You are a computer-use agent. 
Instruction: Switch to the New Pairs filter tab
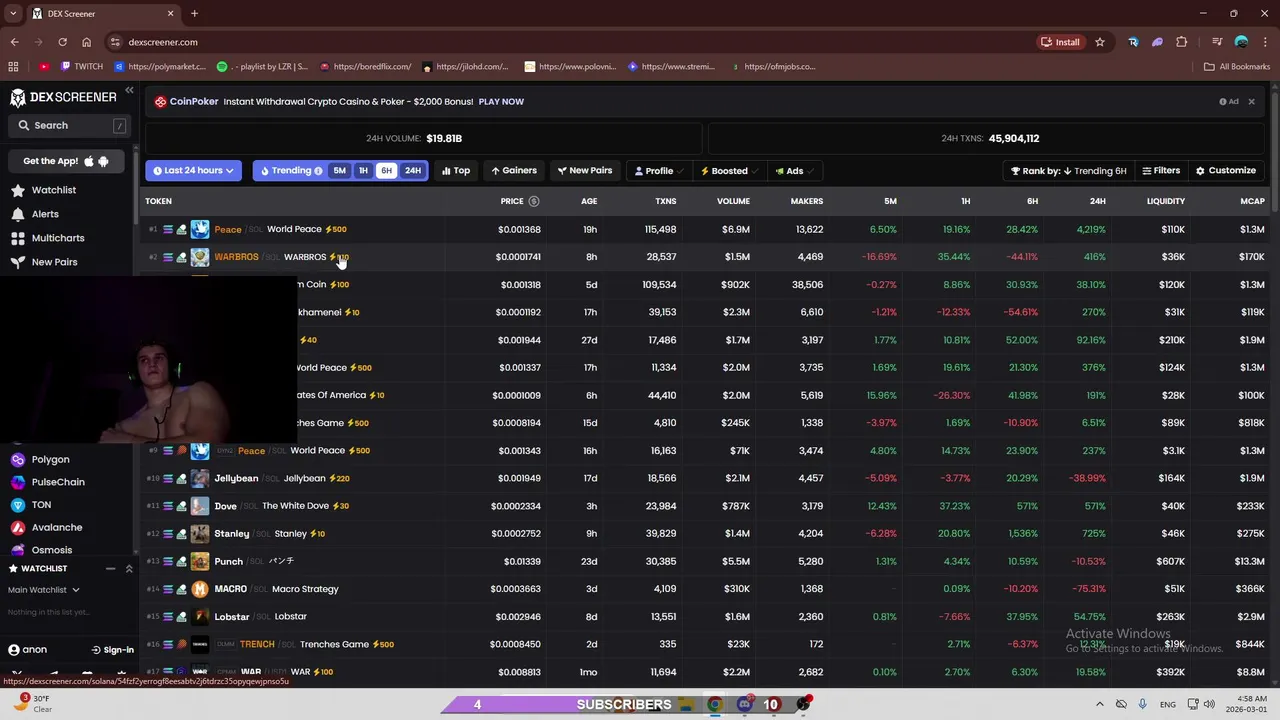tap(585, 171)
